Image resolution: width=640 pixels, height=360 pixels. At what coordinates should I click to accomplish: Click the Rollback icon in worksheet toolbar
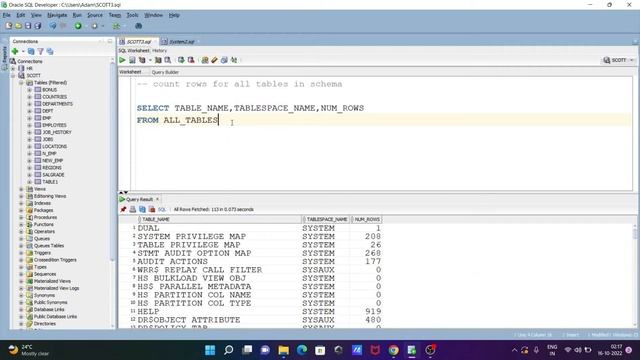[191, 60]
